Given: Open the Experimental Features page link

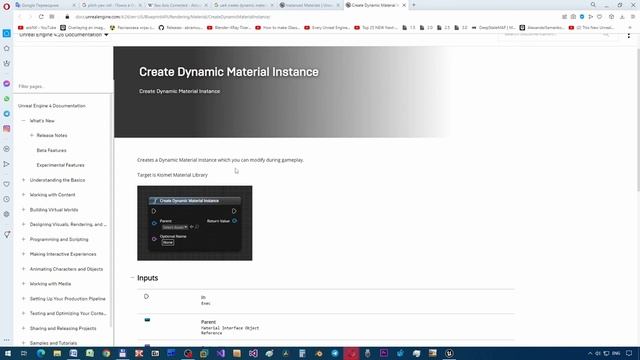Looking at the screenshot, I should coord(60,165).
